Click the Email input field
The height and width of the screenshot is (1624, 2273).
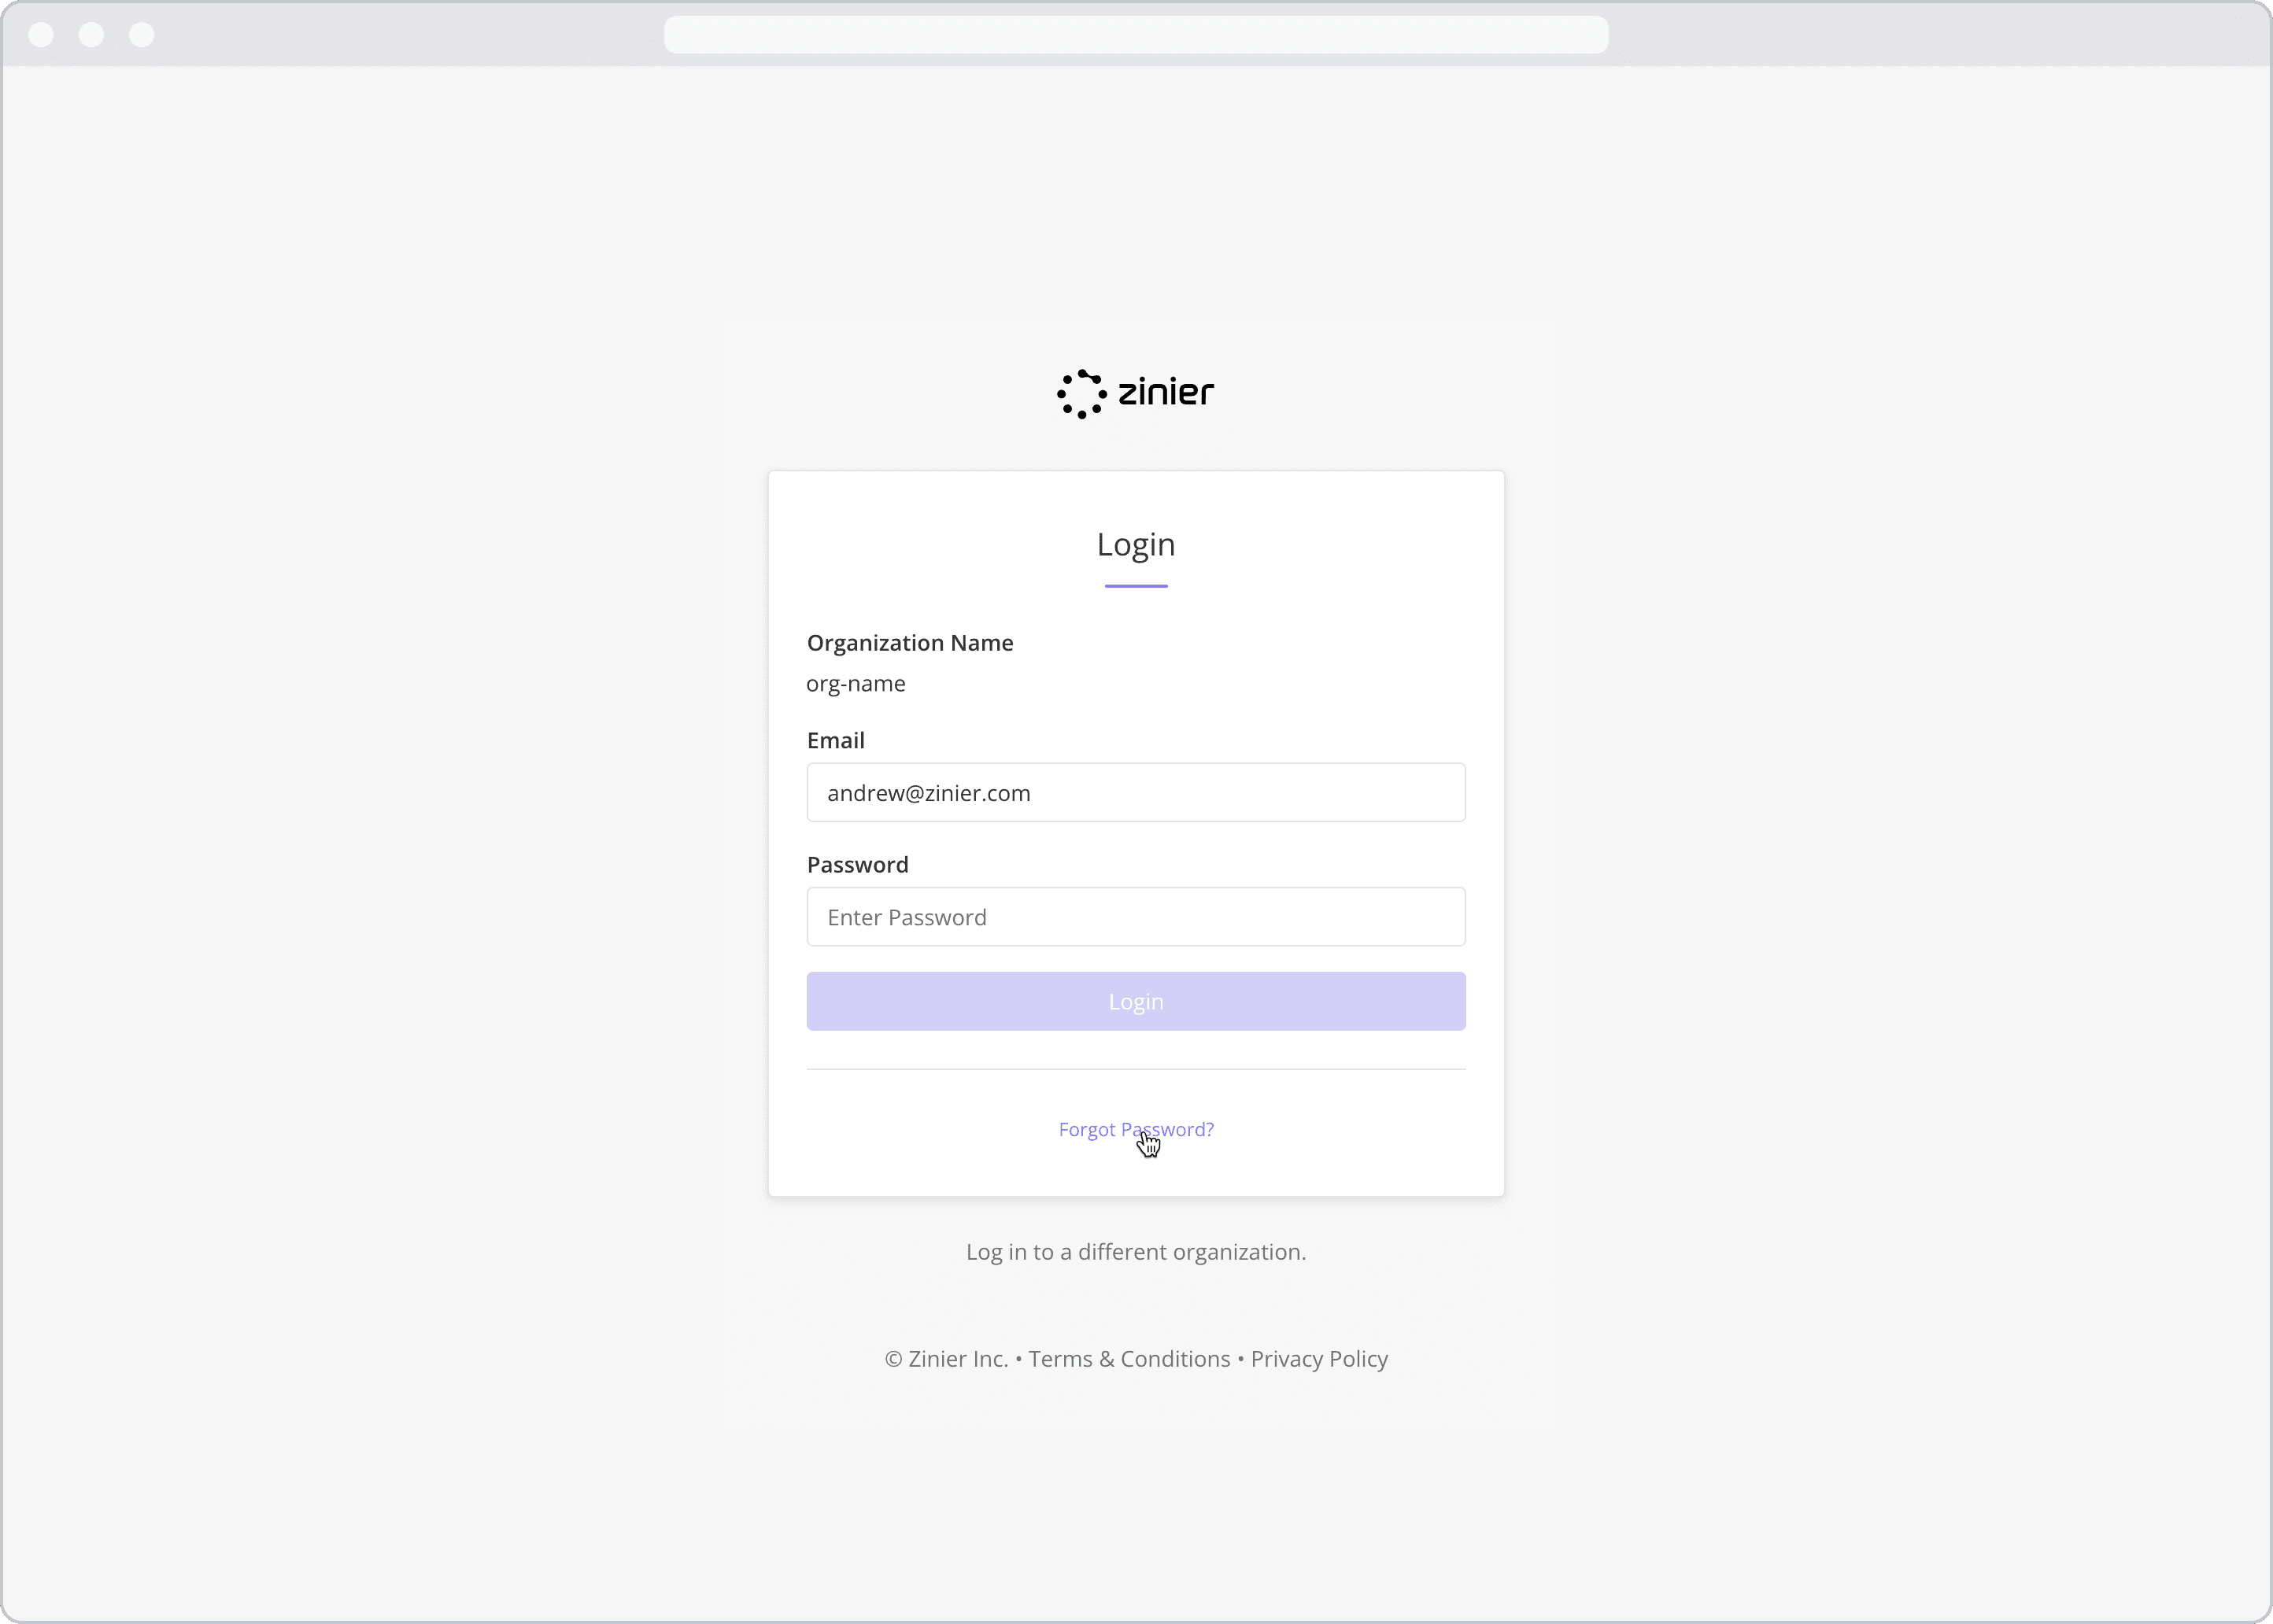pos(1136,792)
